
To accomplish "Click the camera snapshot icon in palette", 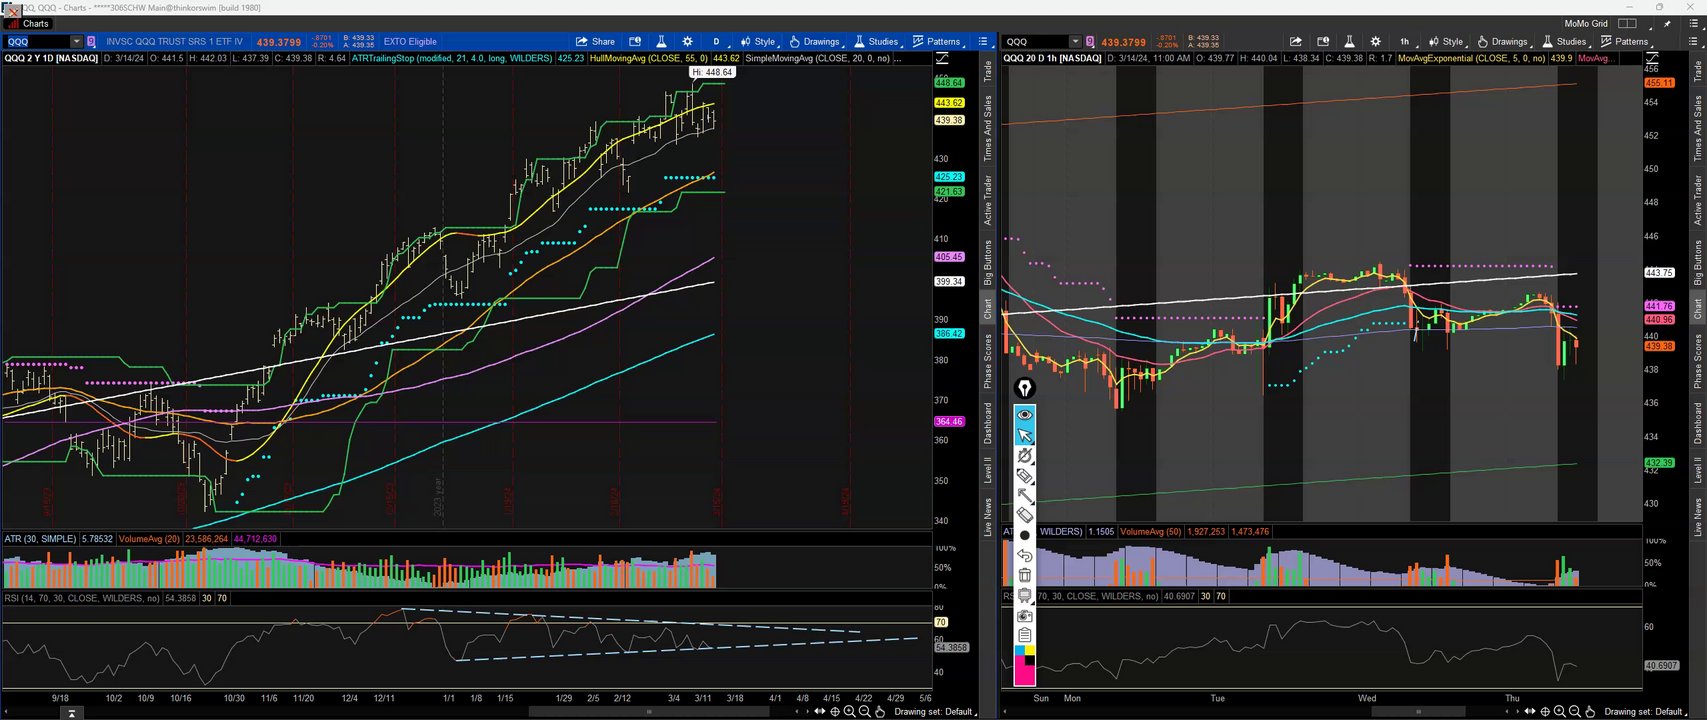I will (x=1024, y=615).
